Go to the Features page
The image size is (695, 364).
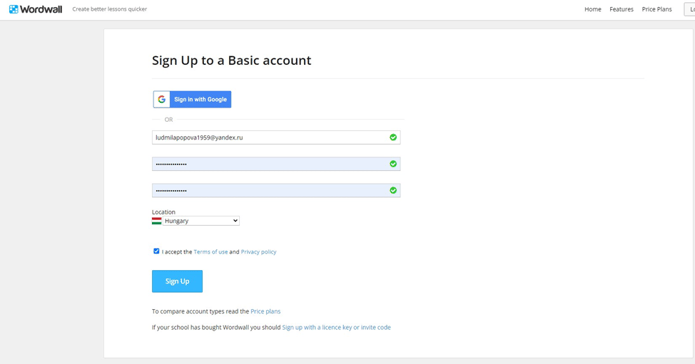pos(621,9)
